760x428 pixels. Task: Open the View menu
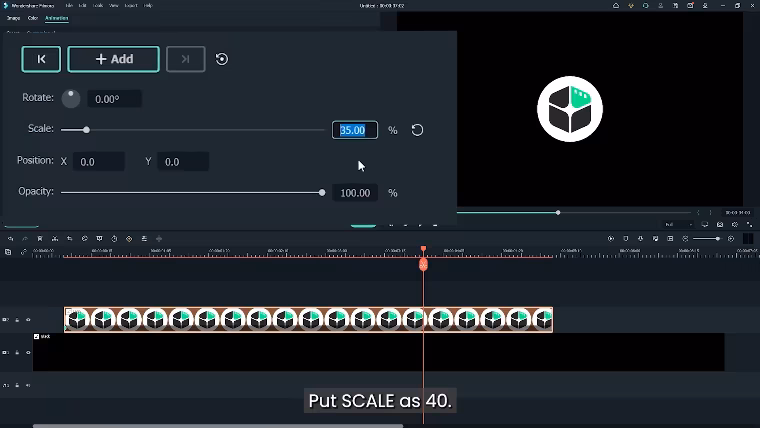point(114,6)
